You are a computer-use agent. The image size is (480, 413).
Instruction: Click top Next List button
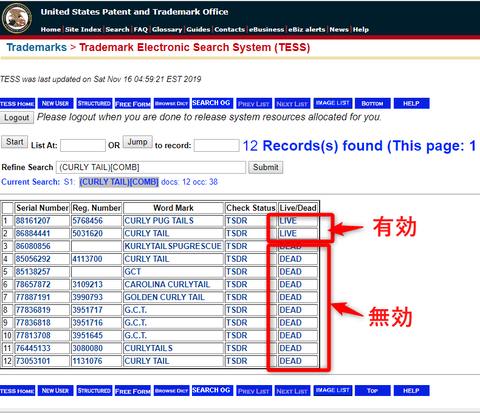[x=292, y=104]
